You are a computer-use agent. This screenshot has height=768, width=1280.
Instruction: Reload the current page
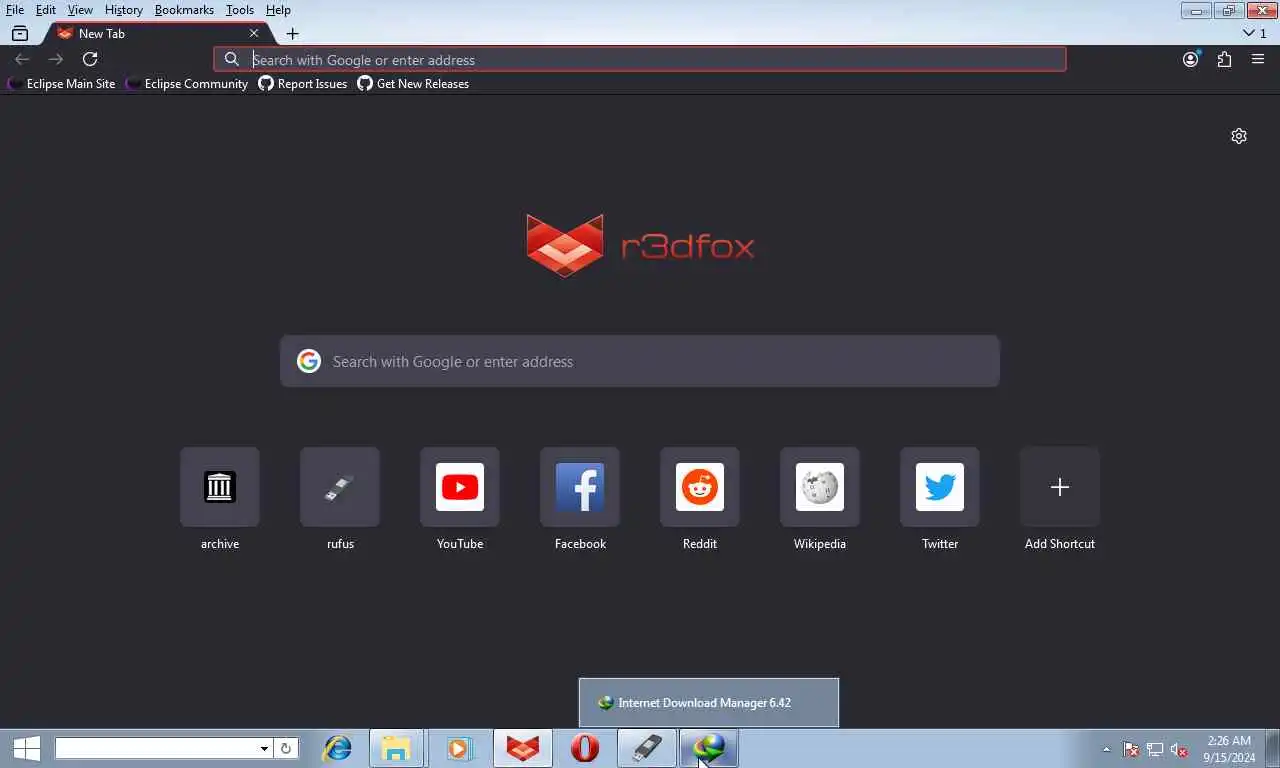(x=90, y=59)
